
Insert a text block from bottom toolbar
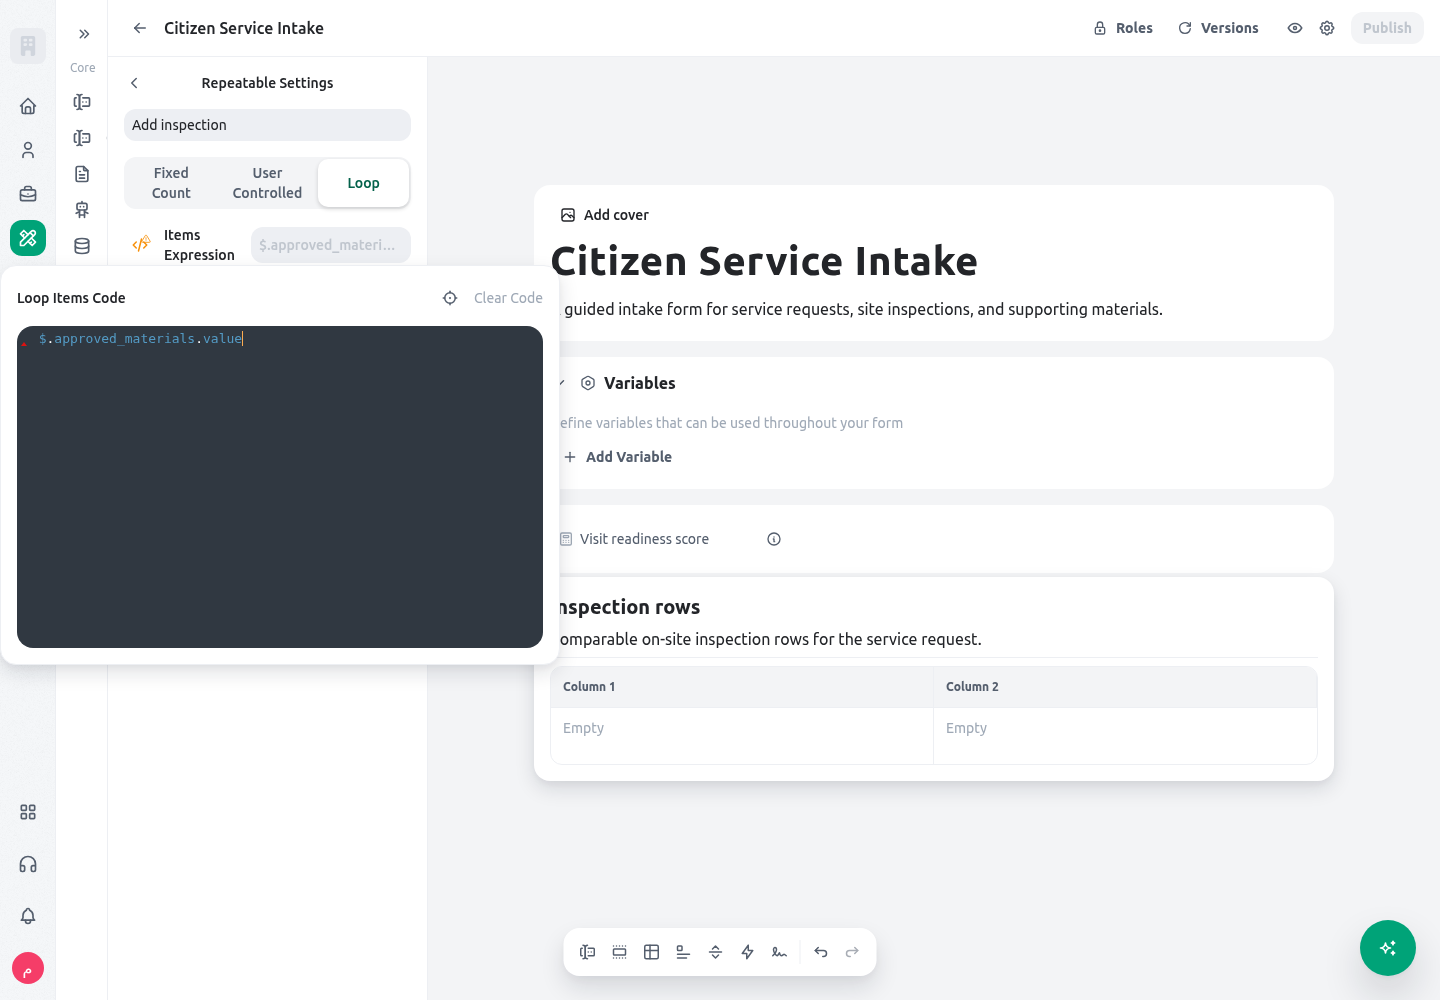[684, 952]
